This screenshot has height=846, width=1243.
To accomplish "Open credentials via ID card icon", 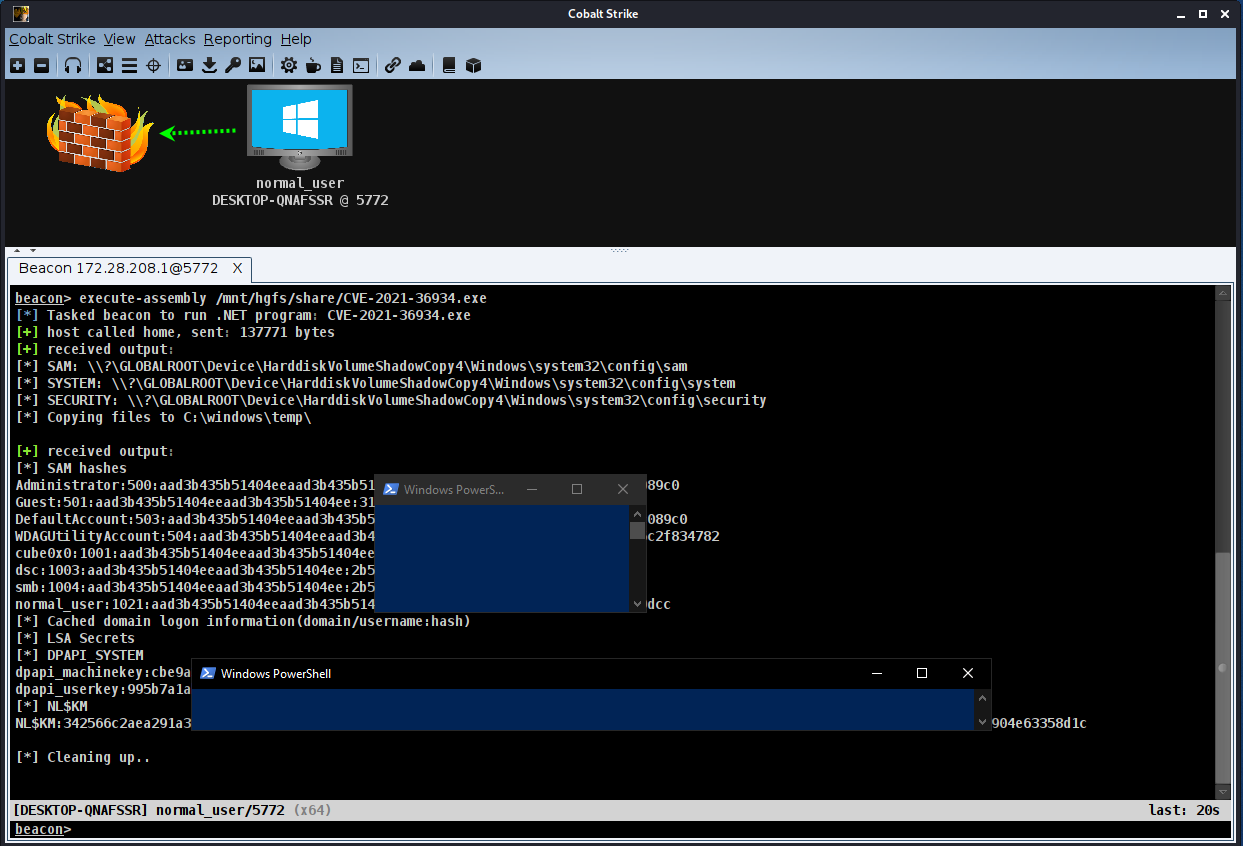I will tap(185, 65).
